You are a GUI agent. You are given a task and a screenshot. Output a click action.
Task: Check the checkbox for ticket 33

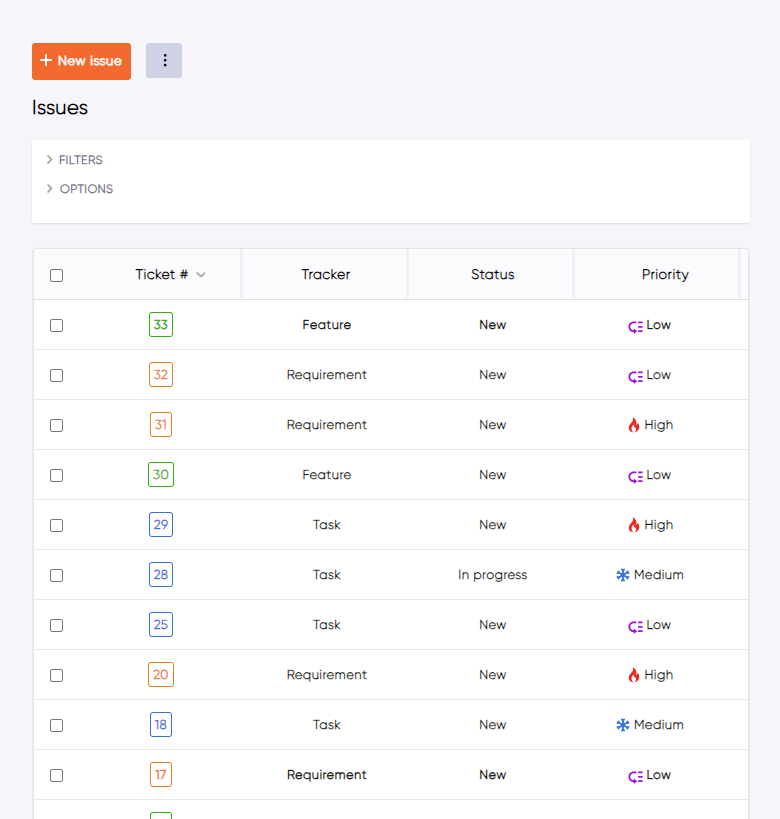pos(56,325)
